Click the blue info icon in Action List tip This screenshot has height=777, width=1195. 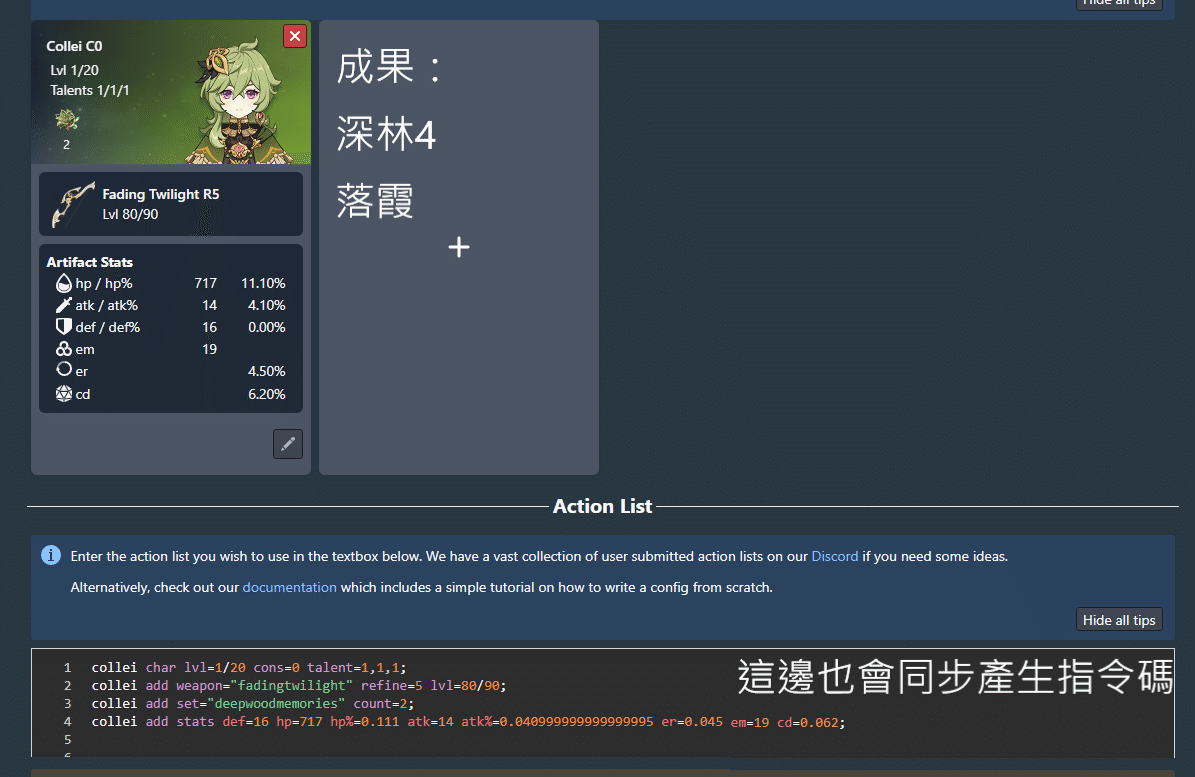(51, 555)
